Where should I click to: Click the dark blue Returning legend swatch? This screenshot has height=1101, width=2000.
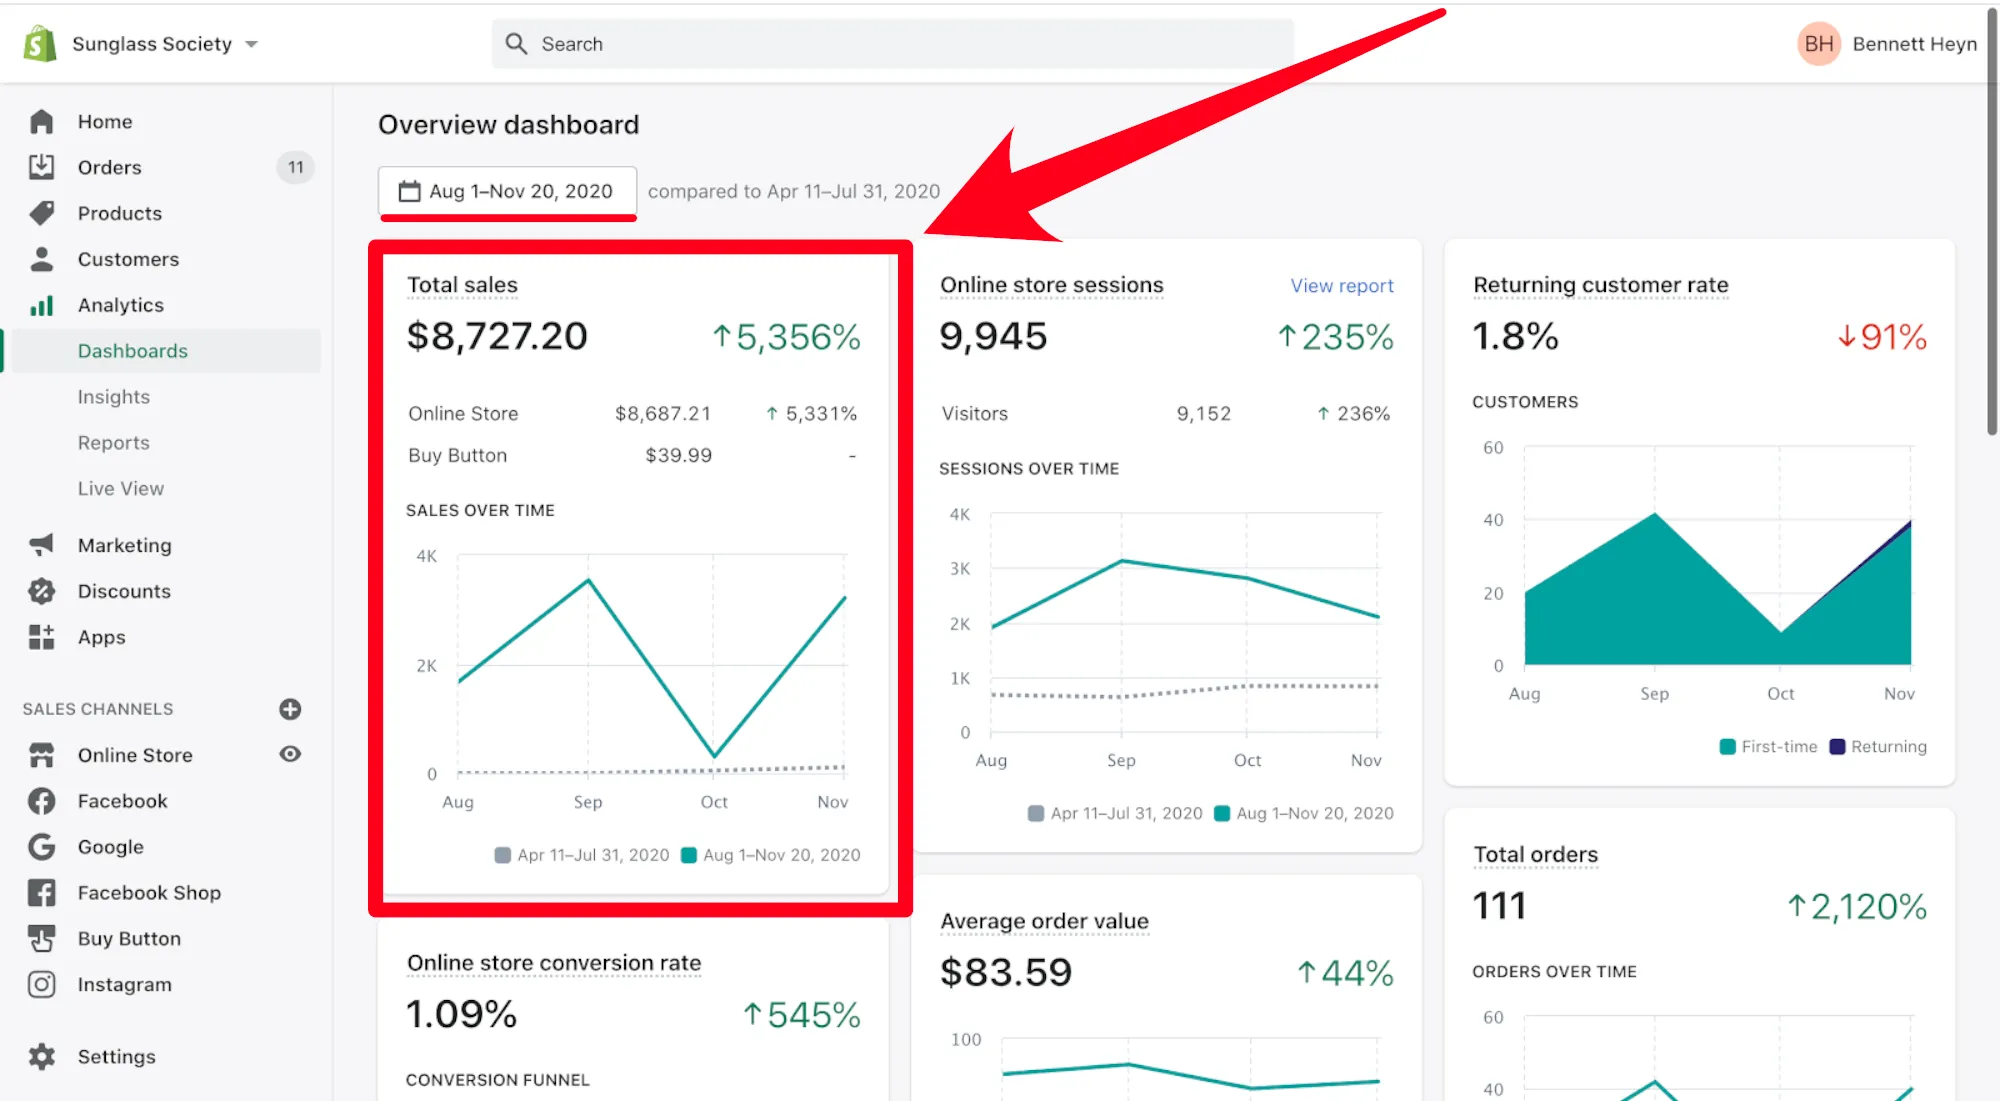tap(1837, 747)
